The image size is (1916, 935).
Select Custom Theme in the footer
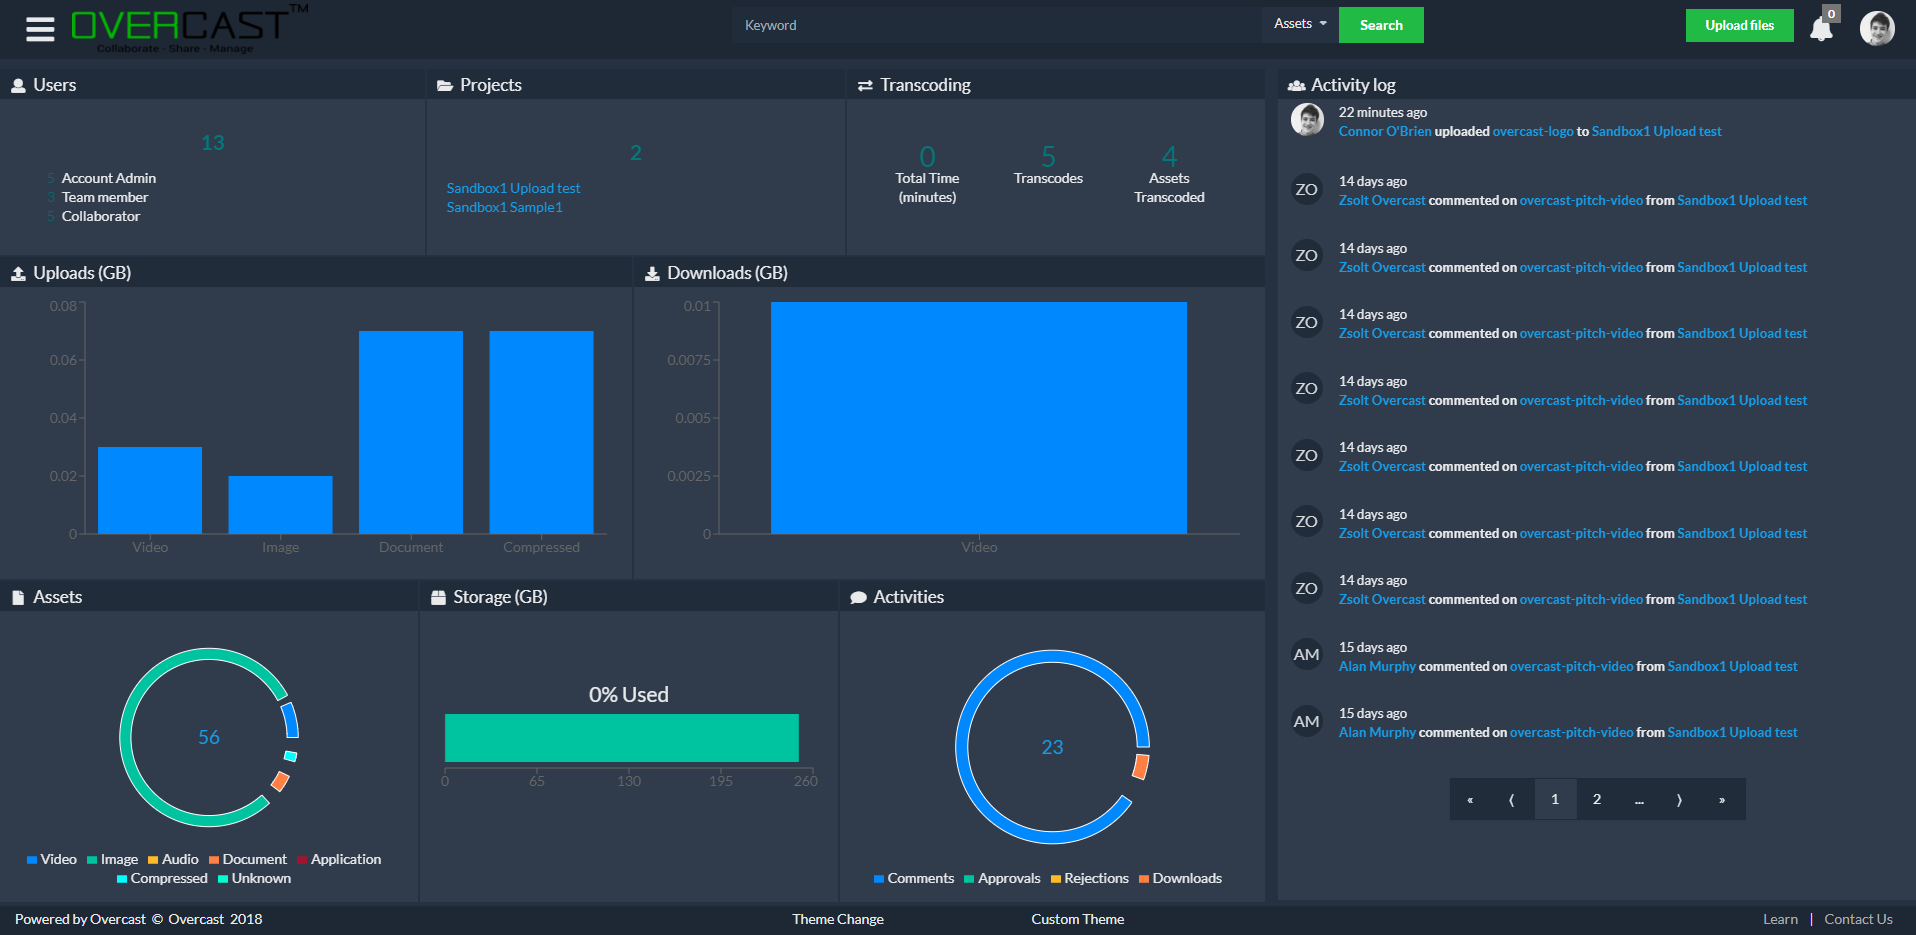point(1077,919)
